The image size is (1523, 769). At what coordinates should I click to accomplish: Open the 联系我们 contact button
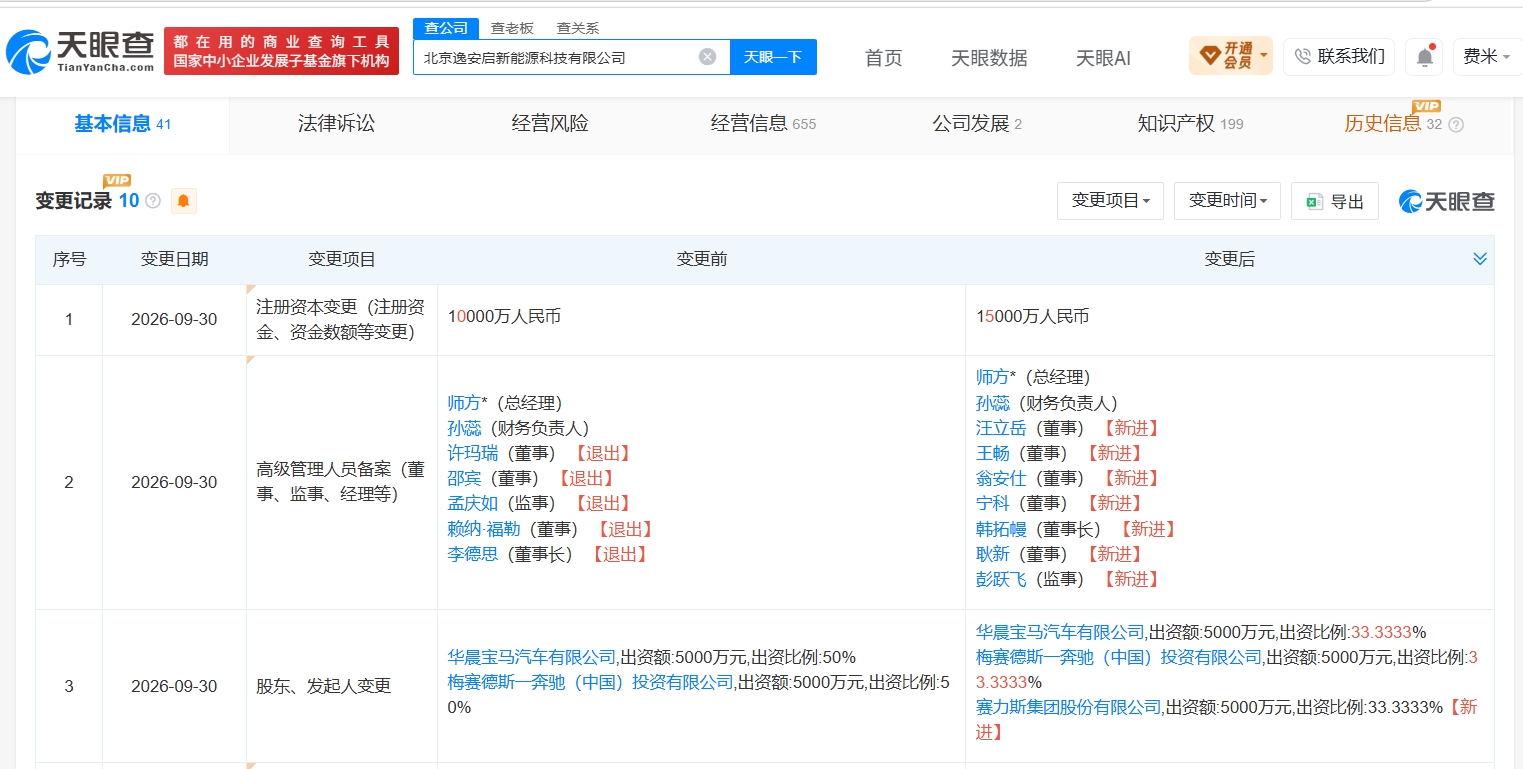pyautogui.click(x=1339, y=56)
